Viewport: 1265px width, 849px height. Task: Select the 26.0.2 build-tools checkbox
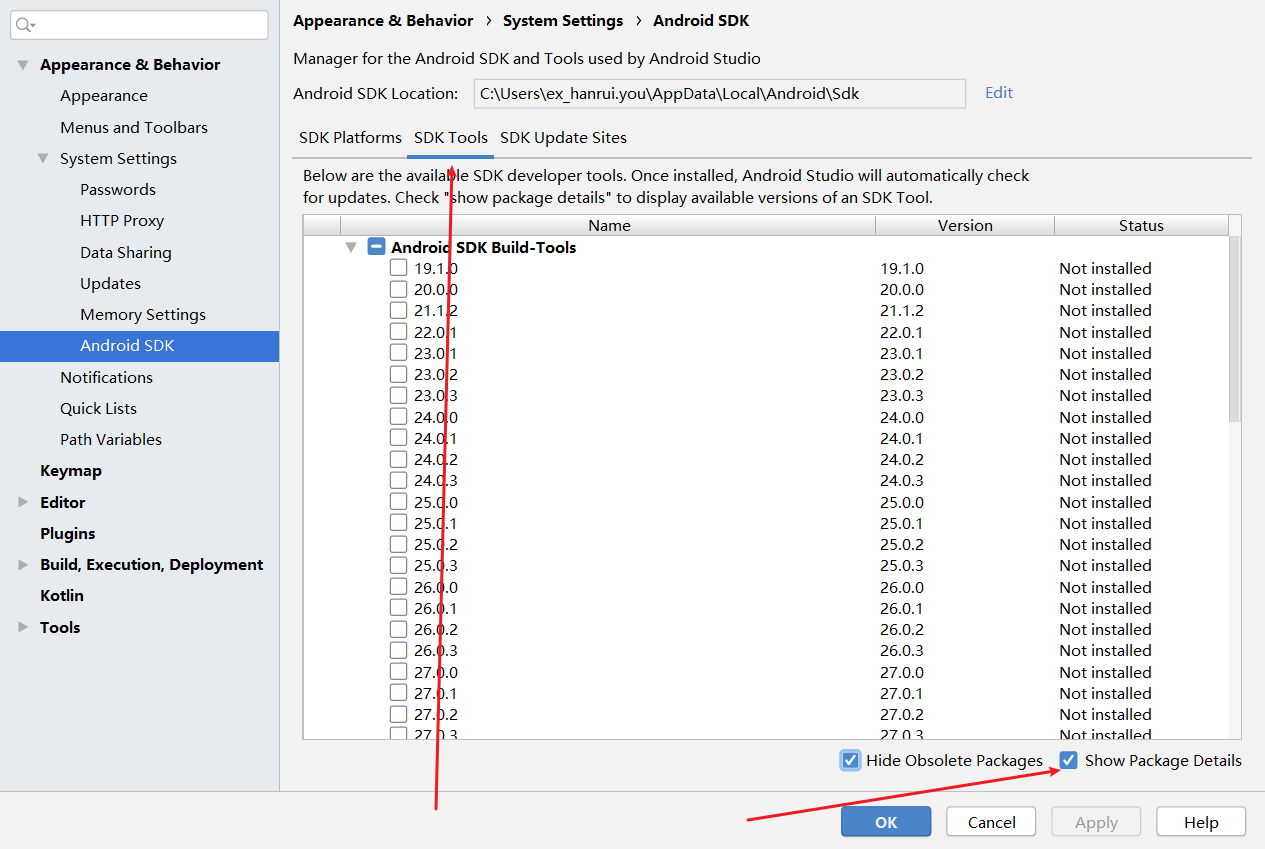tap(399, 629)
